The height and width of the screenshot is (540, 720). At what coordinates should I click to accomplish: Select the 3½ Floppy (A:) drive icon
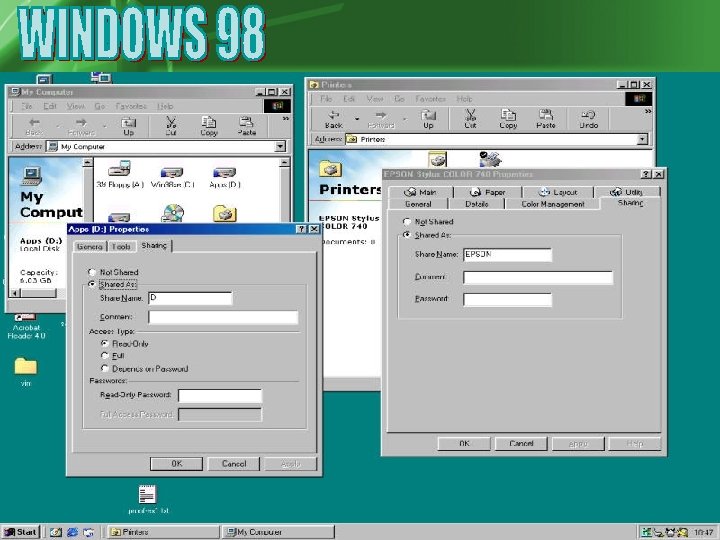[120, 169]
